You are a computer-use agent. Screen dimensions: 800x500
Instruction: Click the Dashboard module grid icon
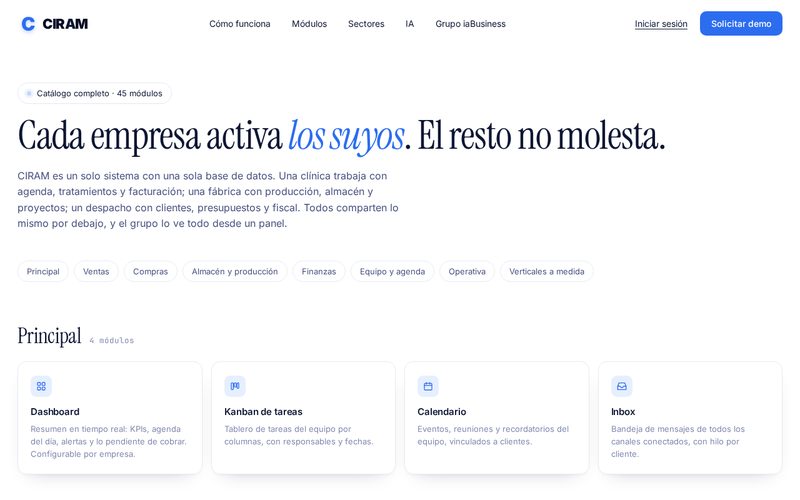pos(41,386)
